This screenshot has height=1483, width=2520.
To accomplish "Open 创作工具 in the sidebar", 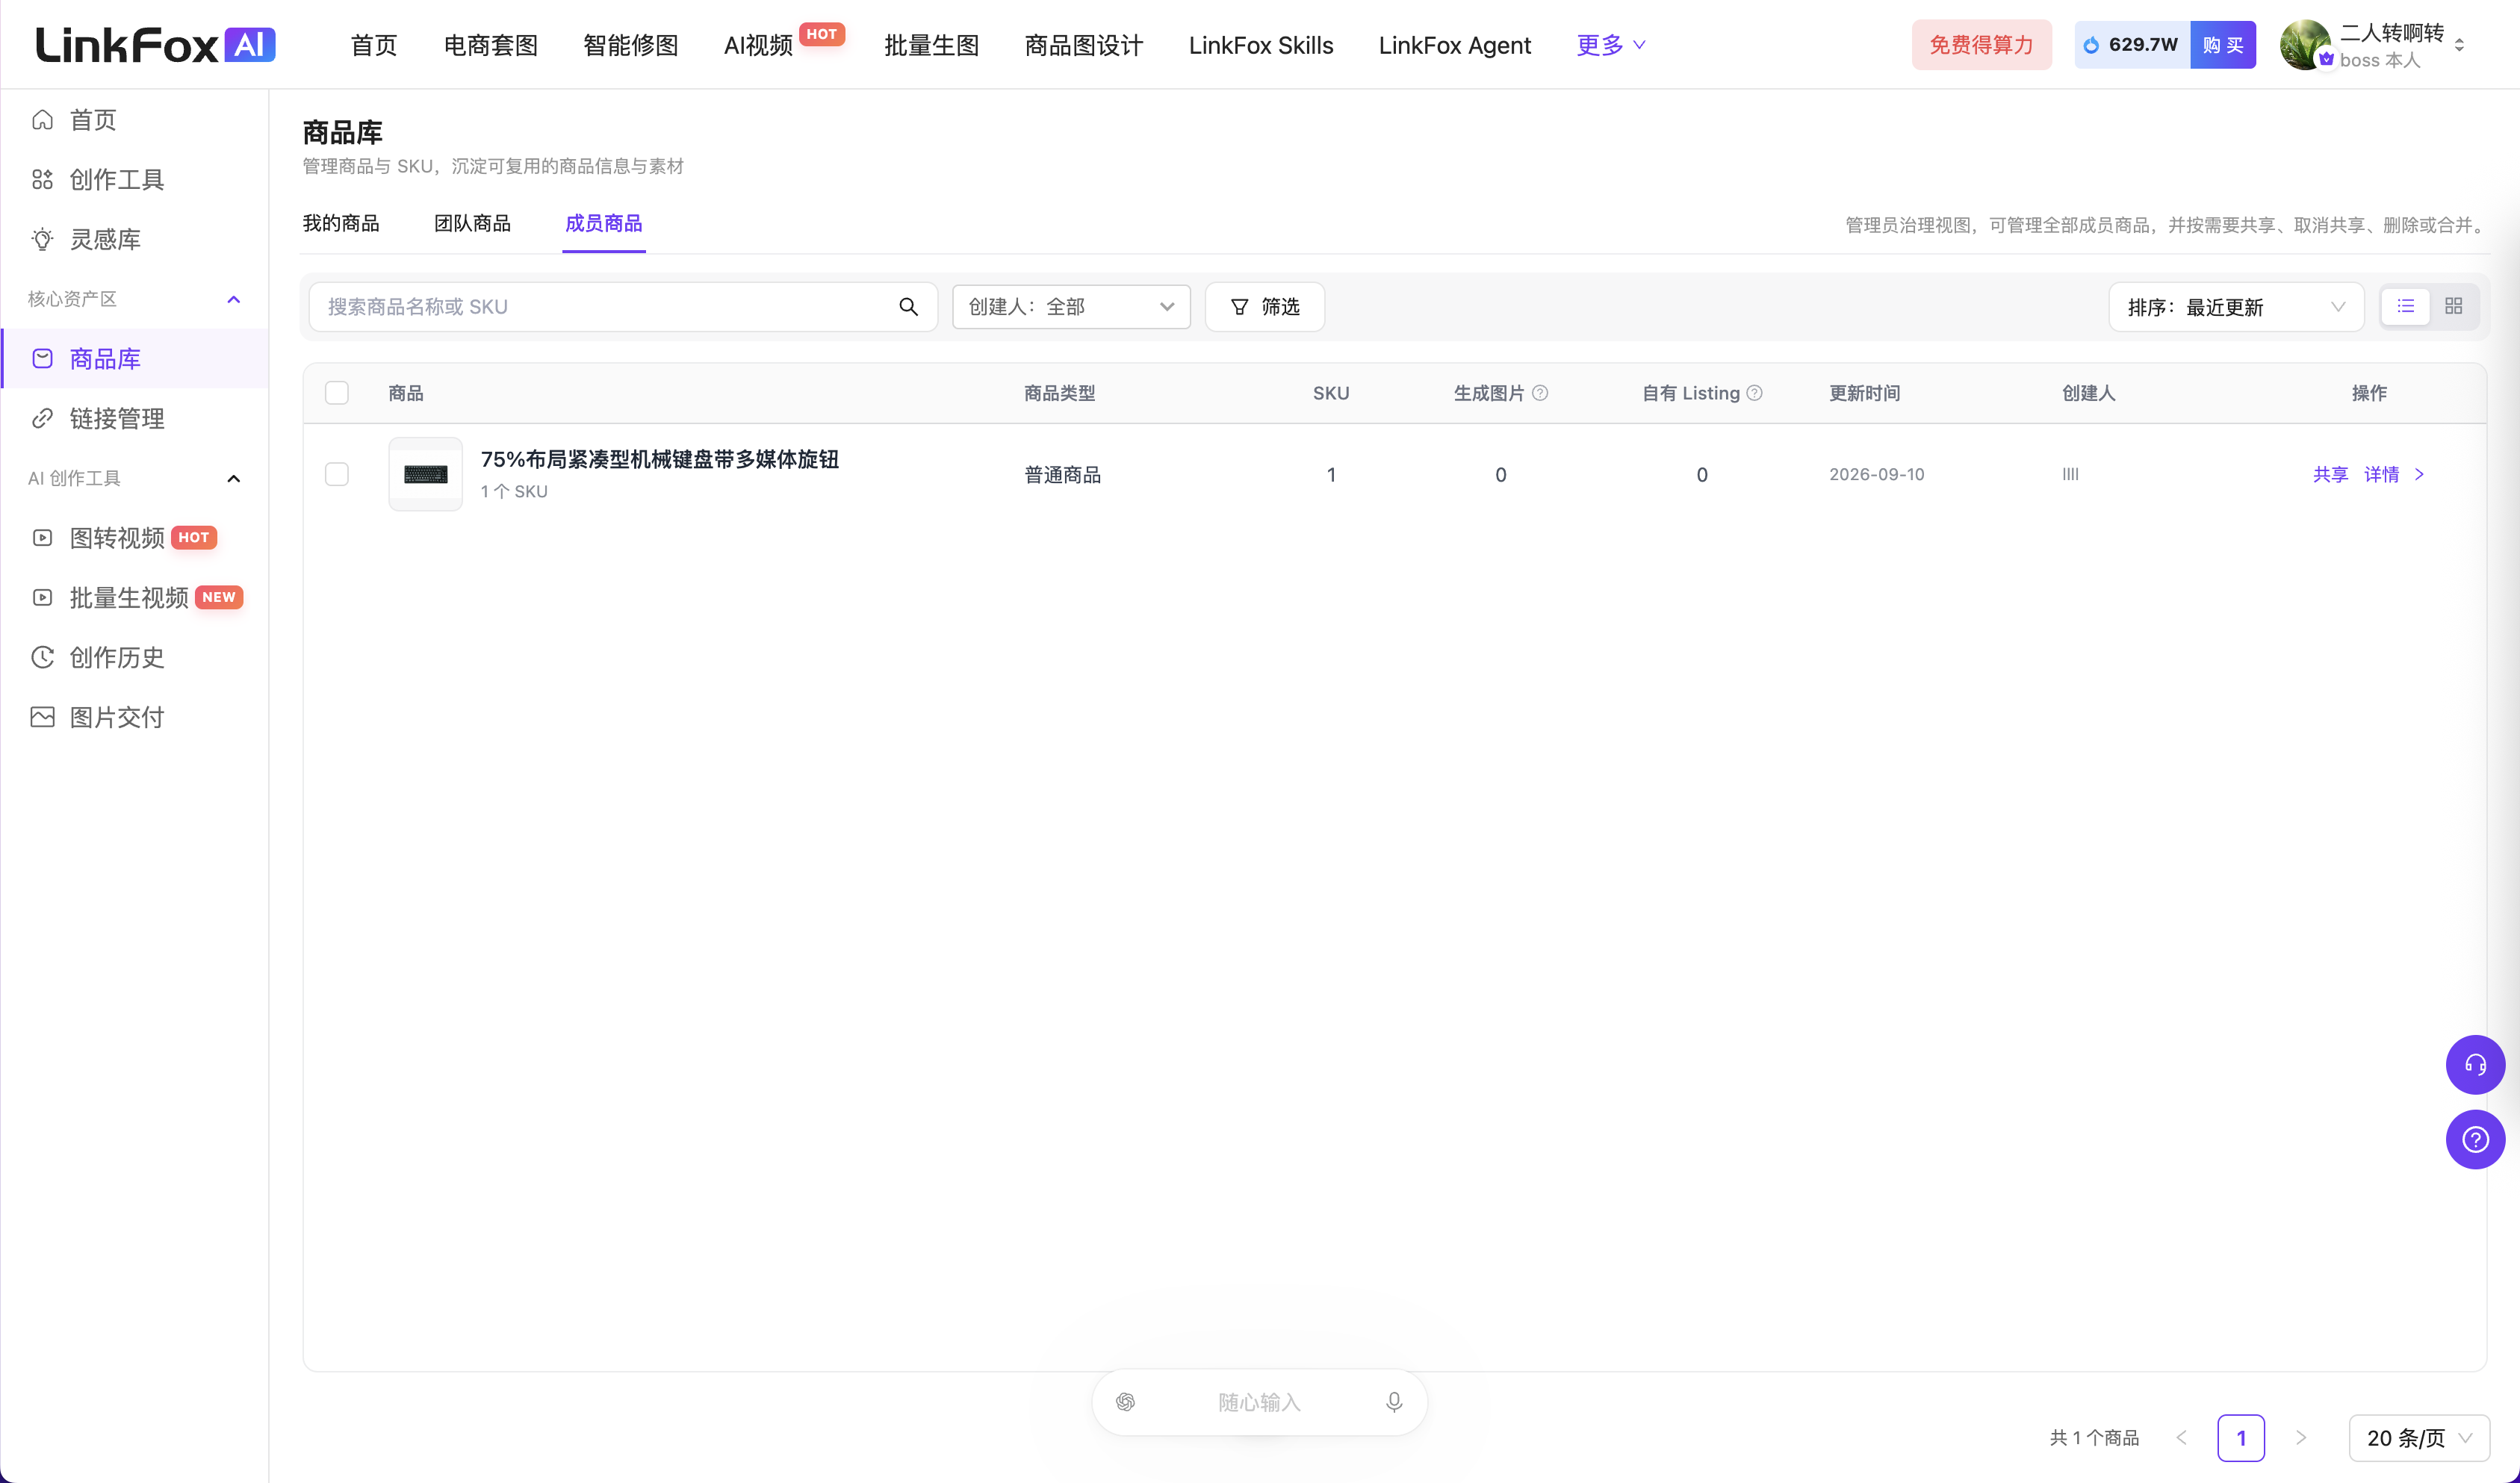I will pyautogui.click(x=134, y=179).
